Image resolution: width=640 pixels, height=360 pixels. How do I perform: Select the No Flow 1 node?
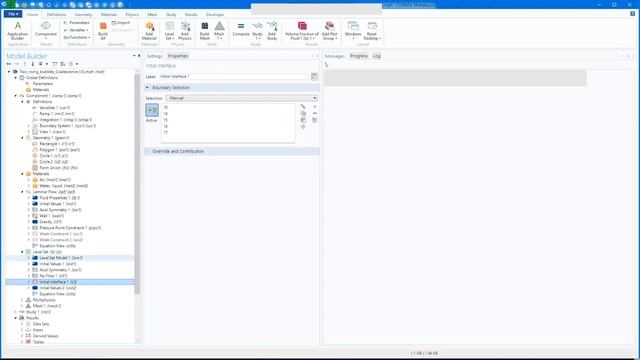(50, 276)
